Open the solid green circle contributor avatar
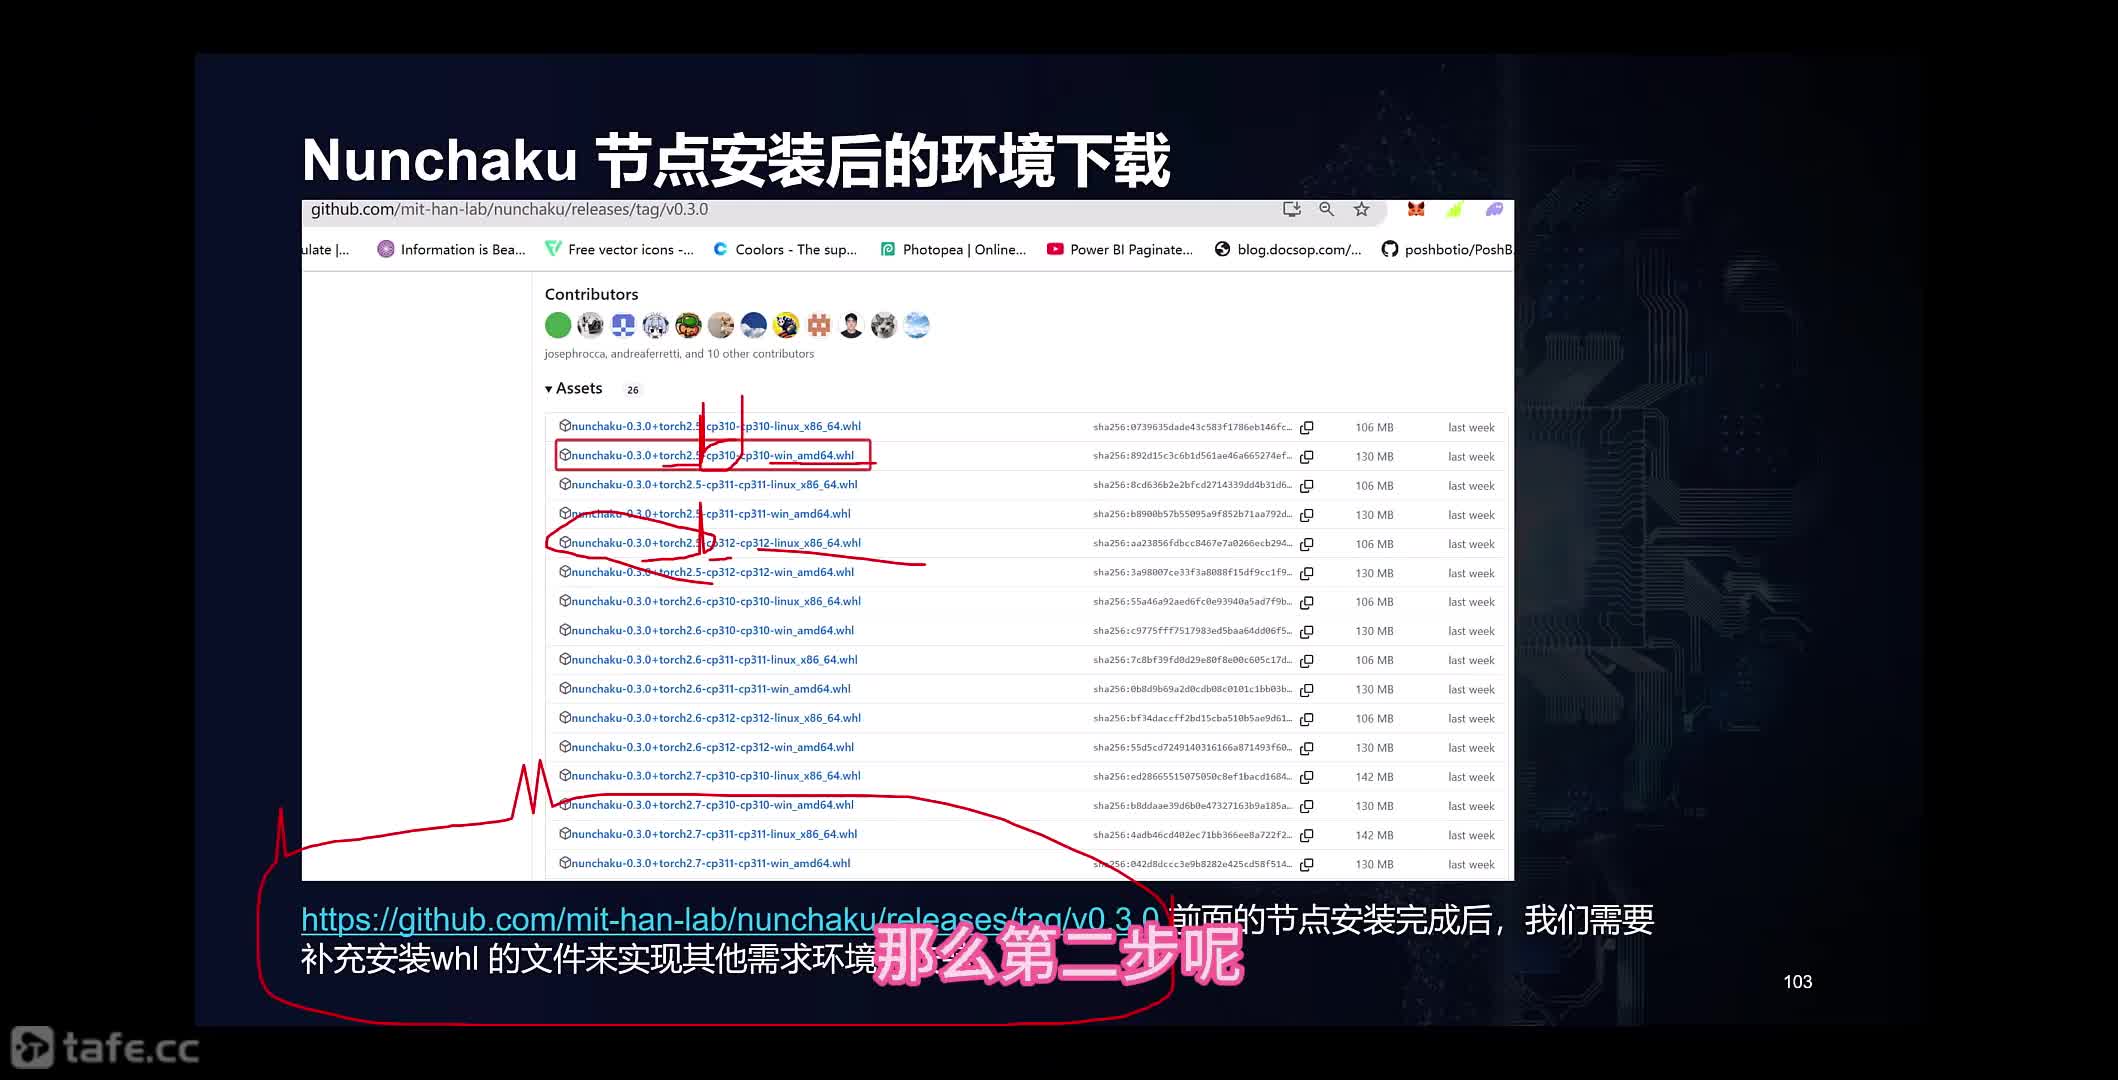2118x1080 pixels. click(x=558, y=325)
